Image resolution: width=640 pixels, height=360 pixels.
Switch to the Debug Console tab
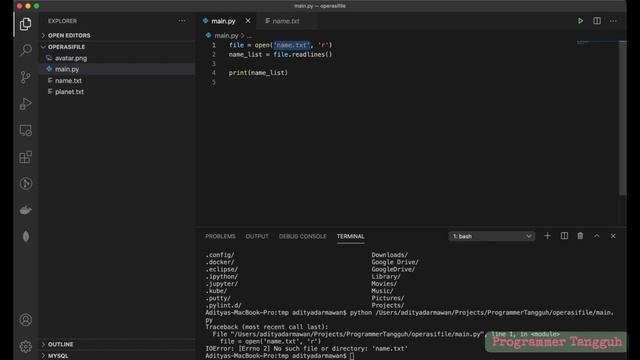click(x=302, y=236)
